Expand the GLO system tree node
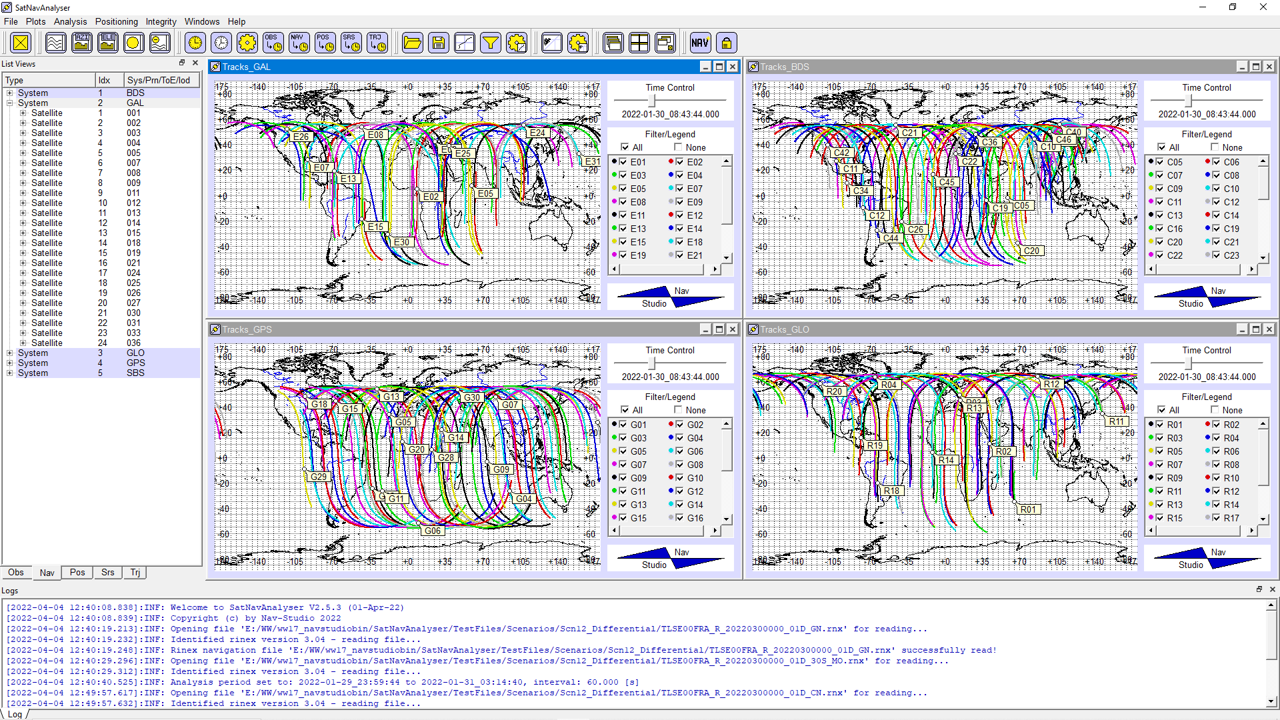This screenshot has height=720, width=1280. (10, 353)
